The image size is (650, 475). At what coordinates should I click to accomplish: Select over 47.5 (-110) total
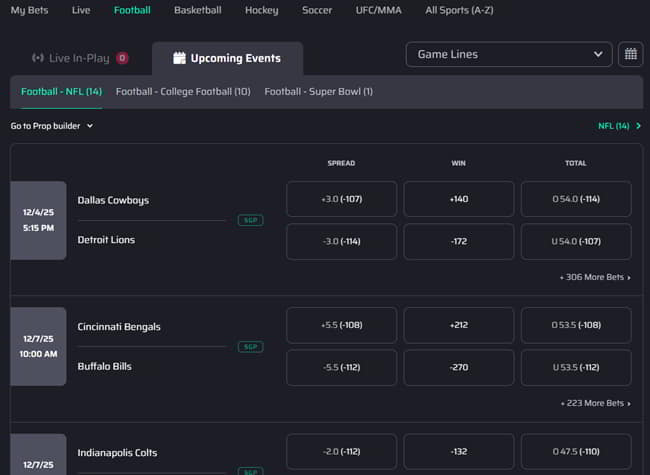[x=576, y=451]
